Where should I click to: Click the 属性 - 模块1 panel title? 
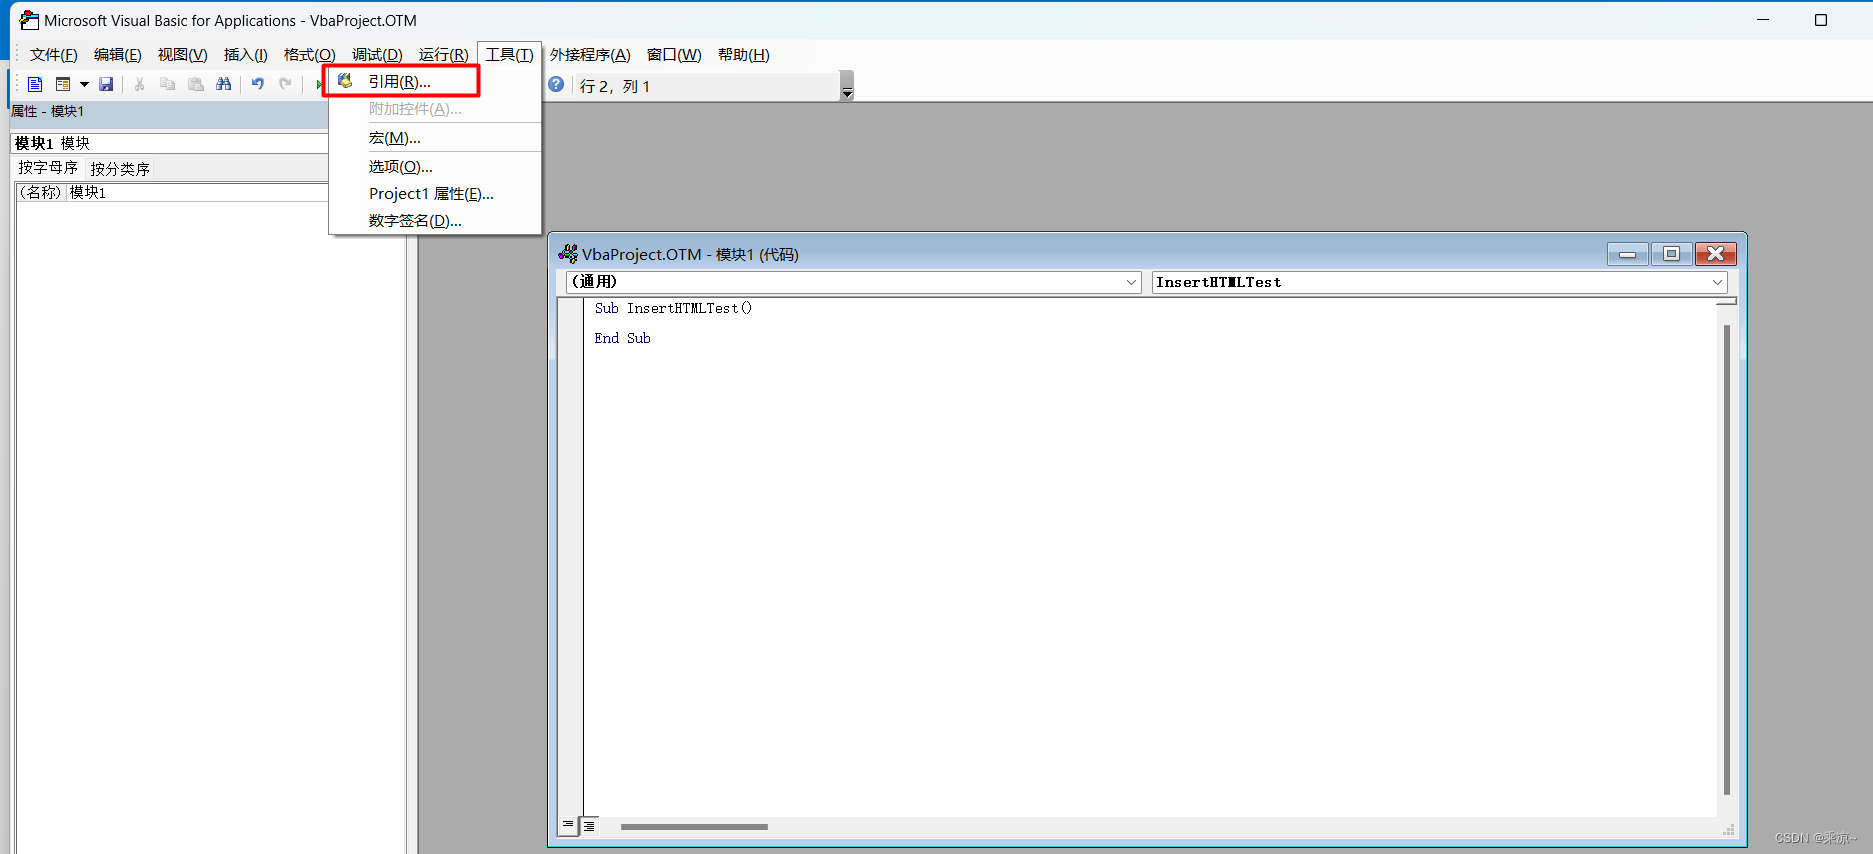48,111
